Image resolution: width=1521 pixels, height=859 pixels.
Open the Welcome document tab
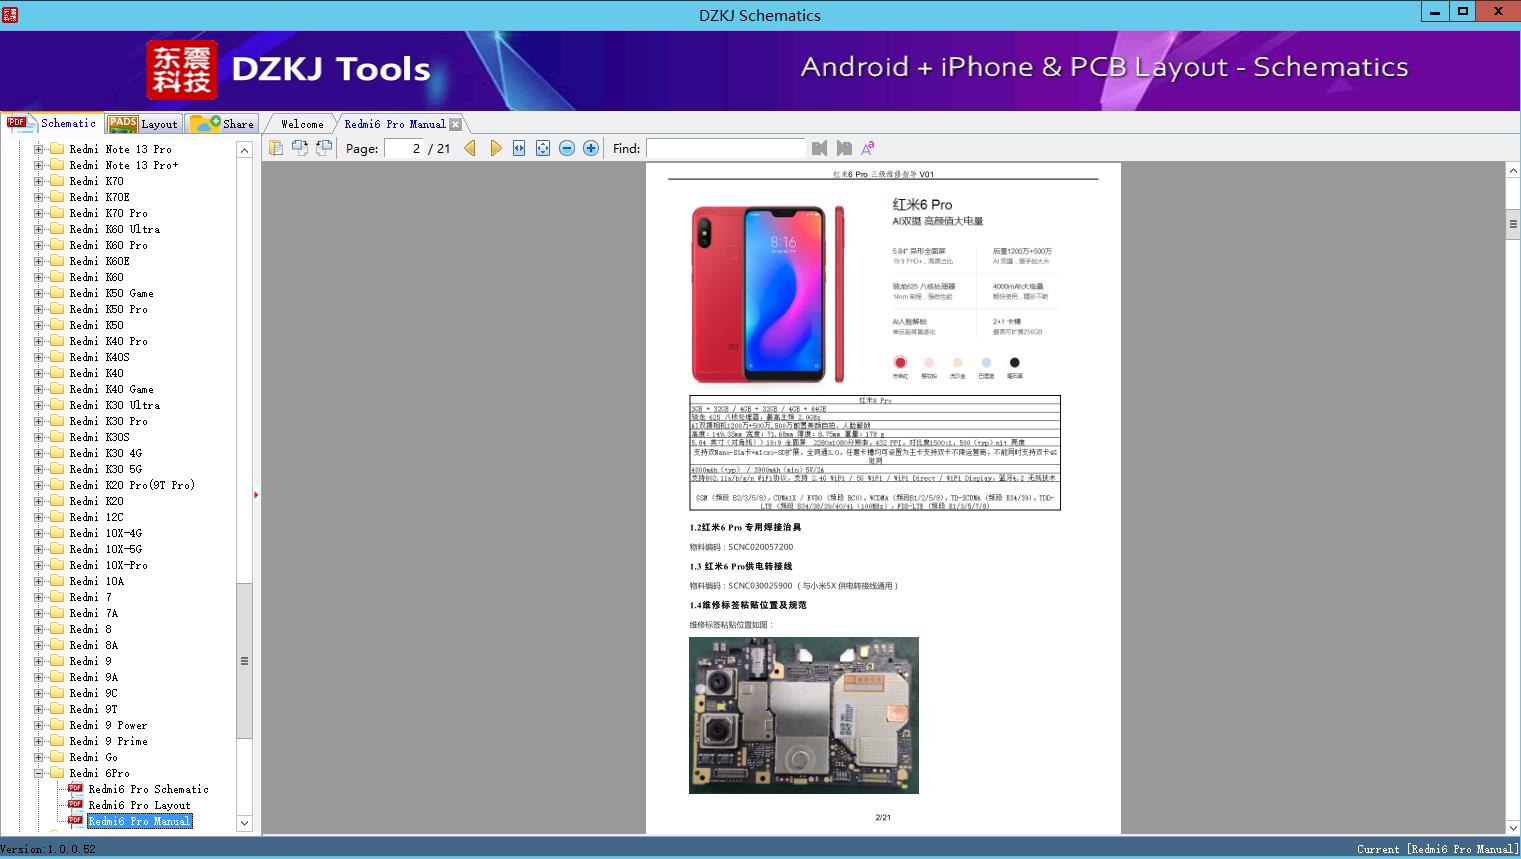302,124
